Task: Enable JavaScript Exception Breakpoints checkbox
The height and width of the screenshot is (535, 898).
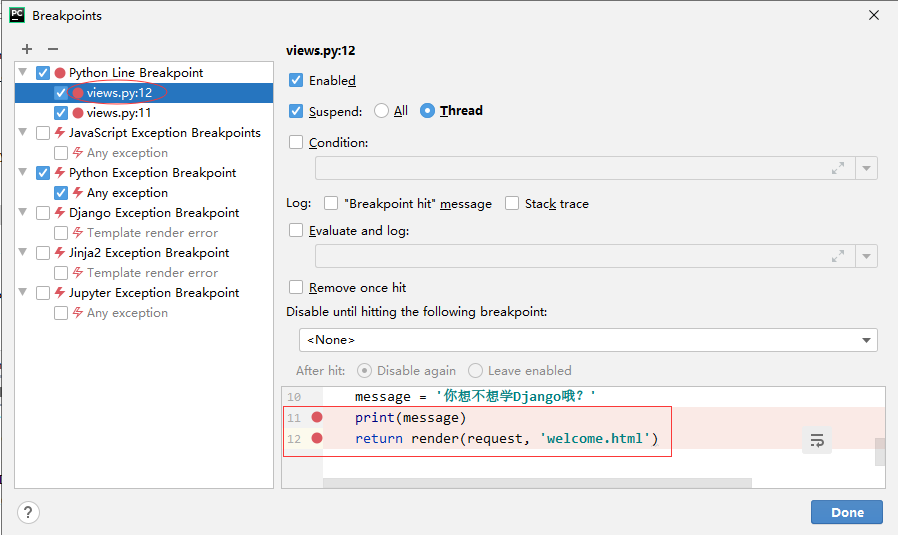Action: pyautogui.click(x=43, y=133)
